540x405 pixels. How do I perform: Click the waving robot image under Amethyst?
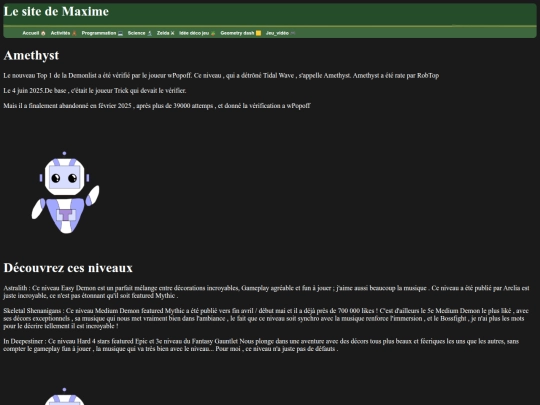pyautogui.click(x=65, y=193)
